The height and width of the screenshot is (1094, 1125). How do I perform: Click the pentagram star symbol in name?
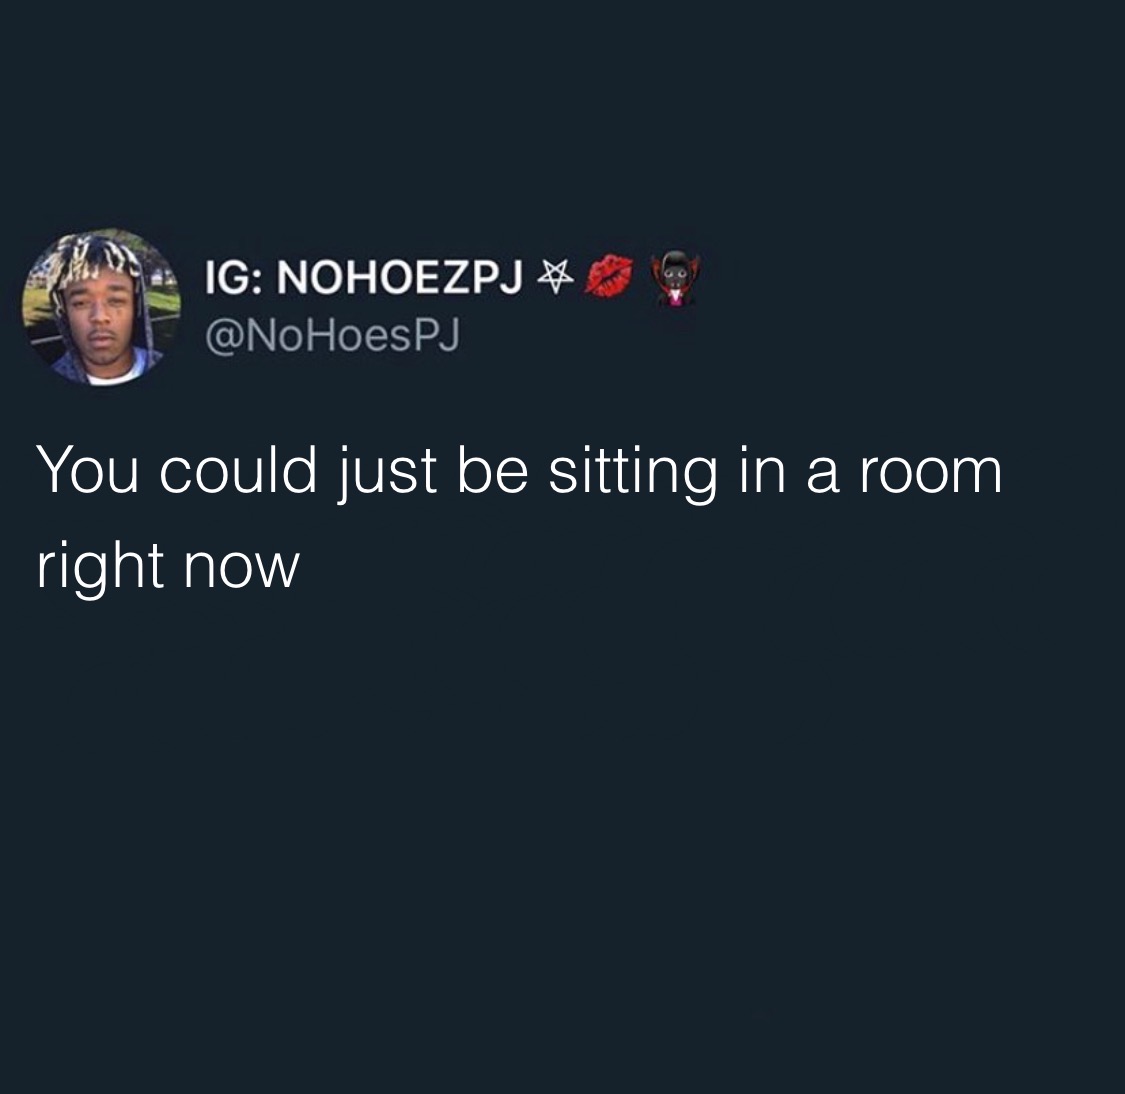point(557,276)
